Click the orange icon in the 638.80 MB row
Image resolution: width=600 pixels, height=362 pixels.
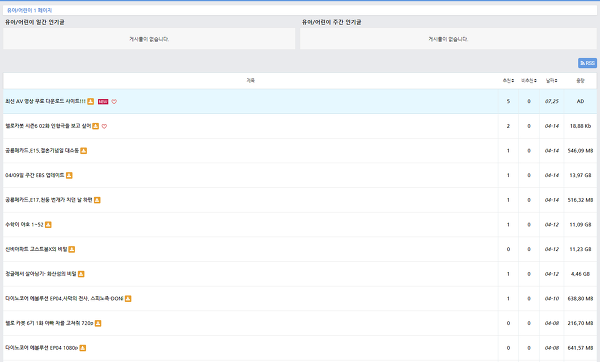[x=128, y=298]
